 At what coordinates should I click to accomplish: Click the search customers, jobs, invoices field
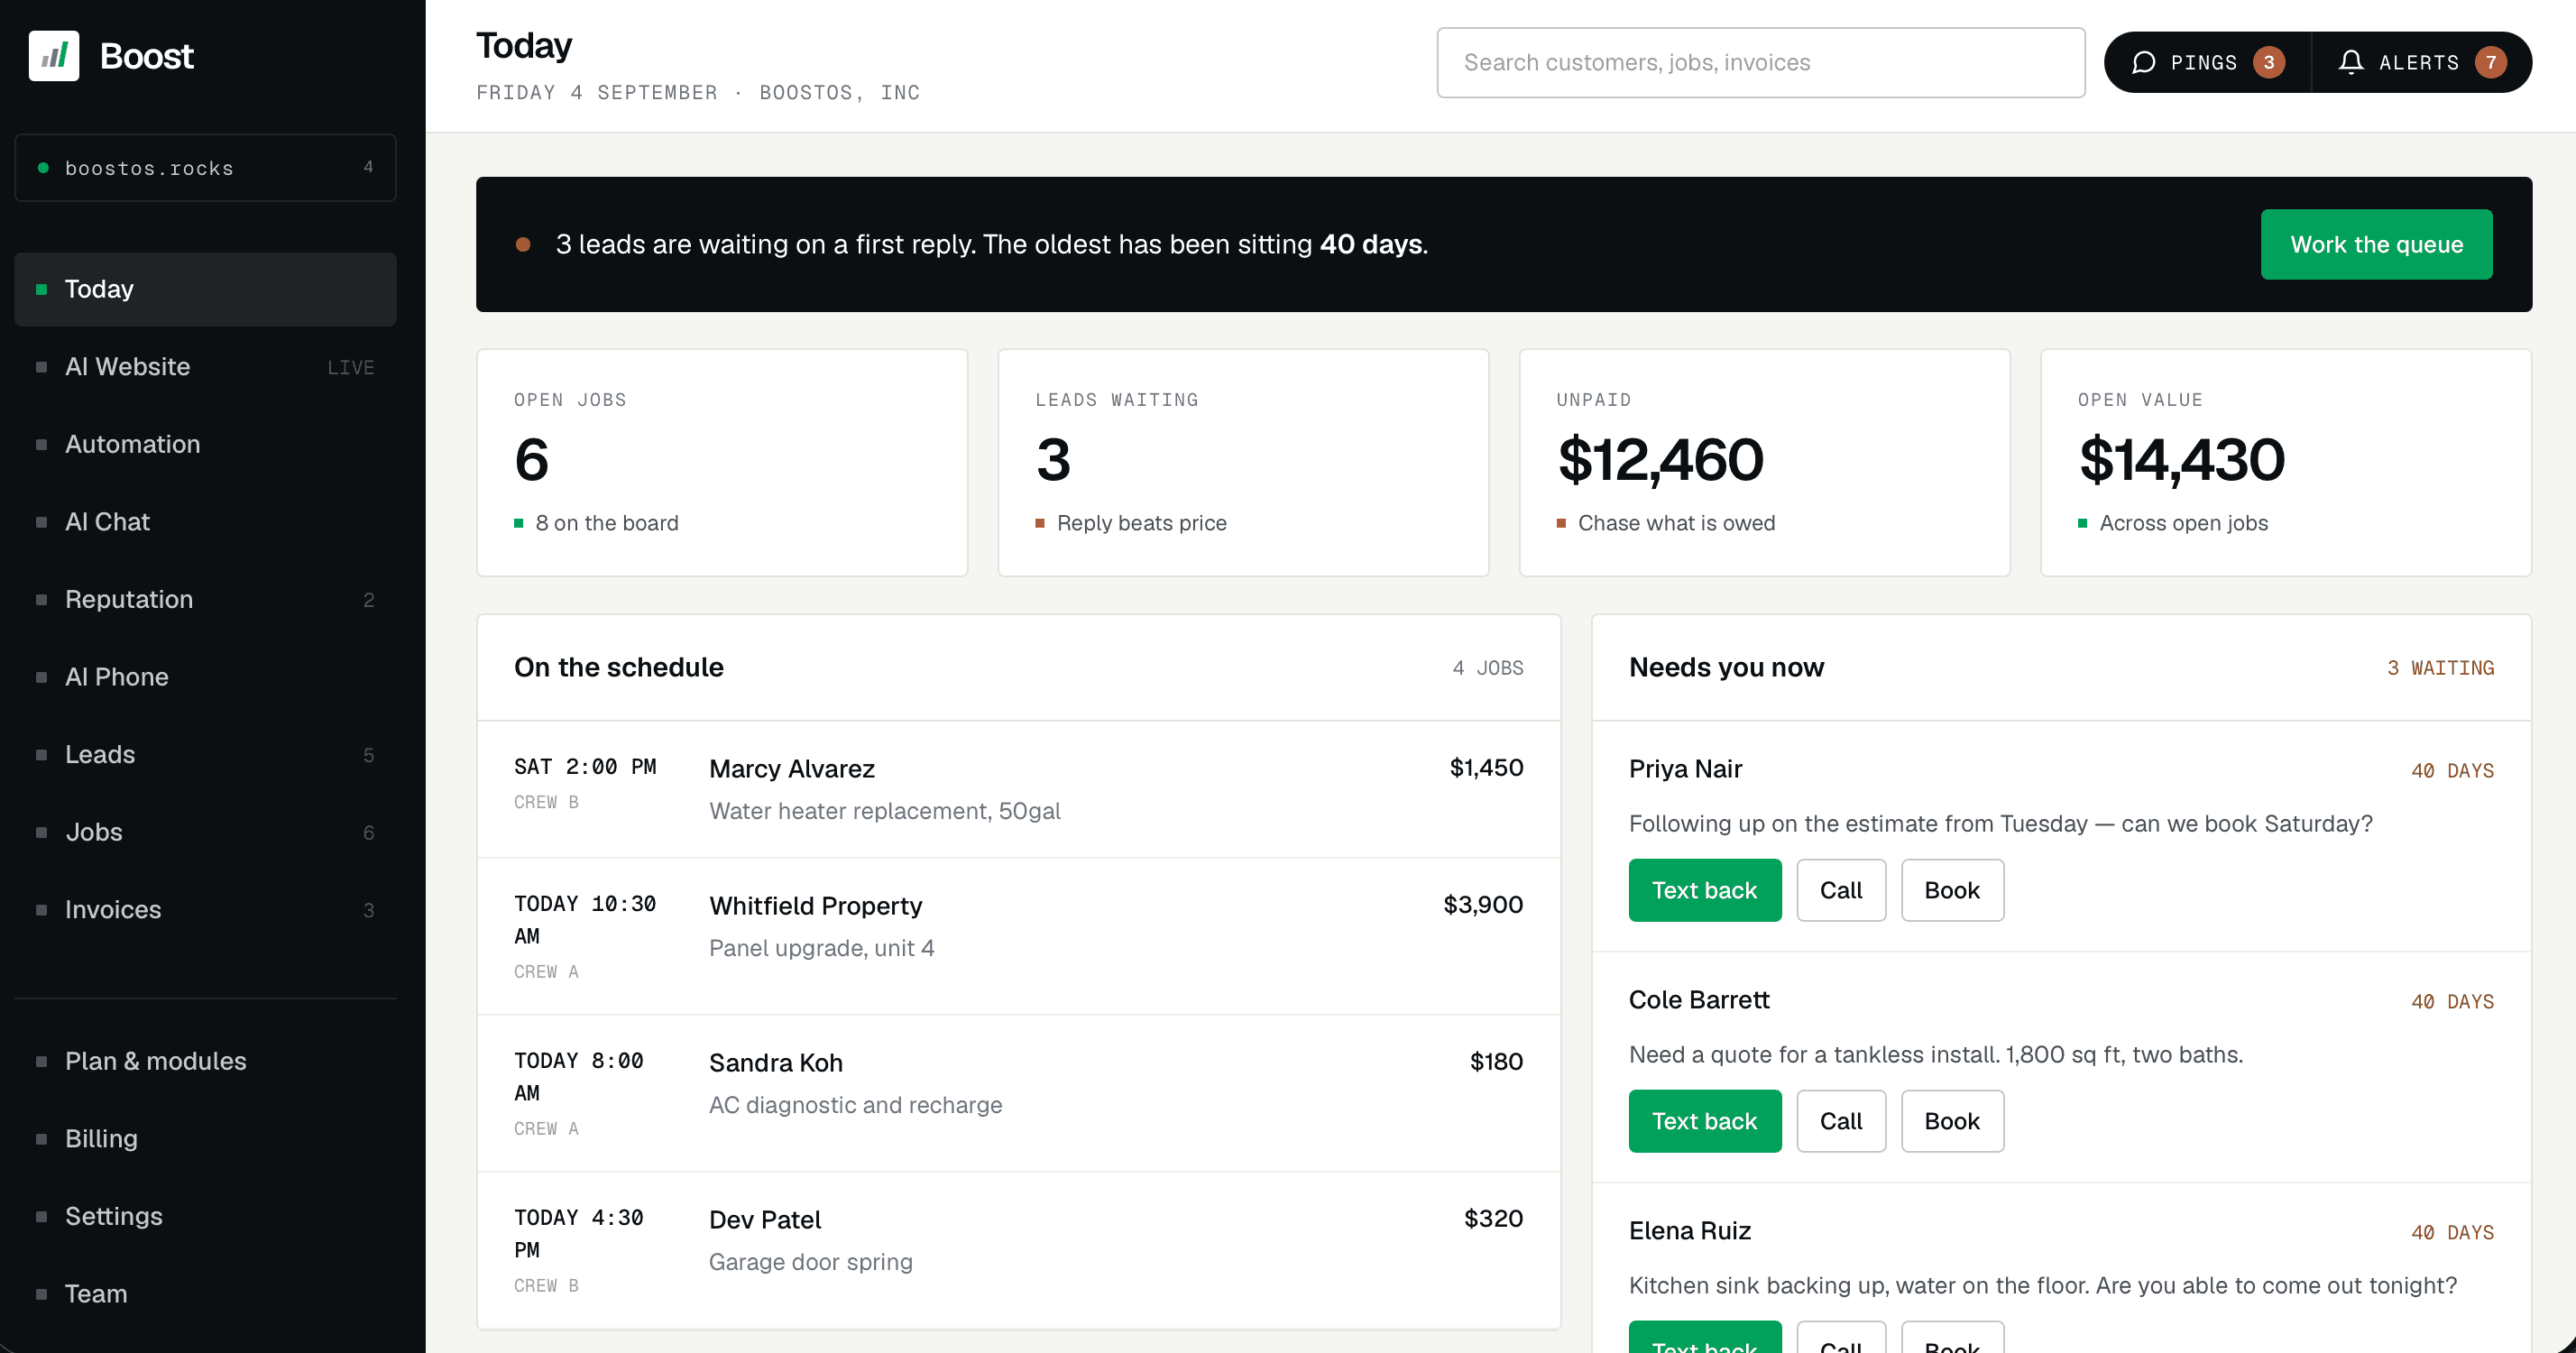(x=1760, y=62)
